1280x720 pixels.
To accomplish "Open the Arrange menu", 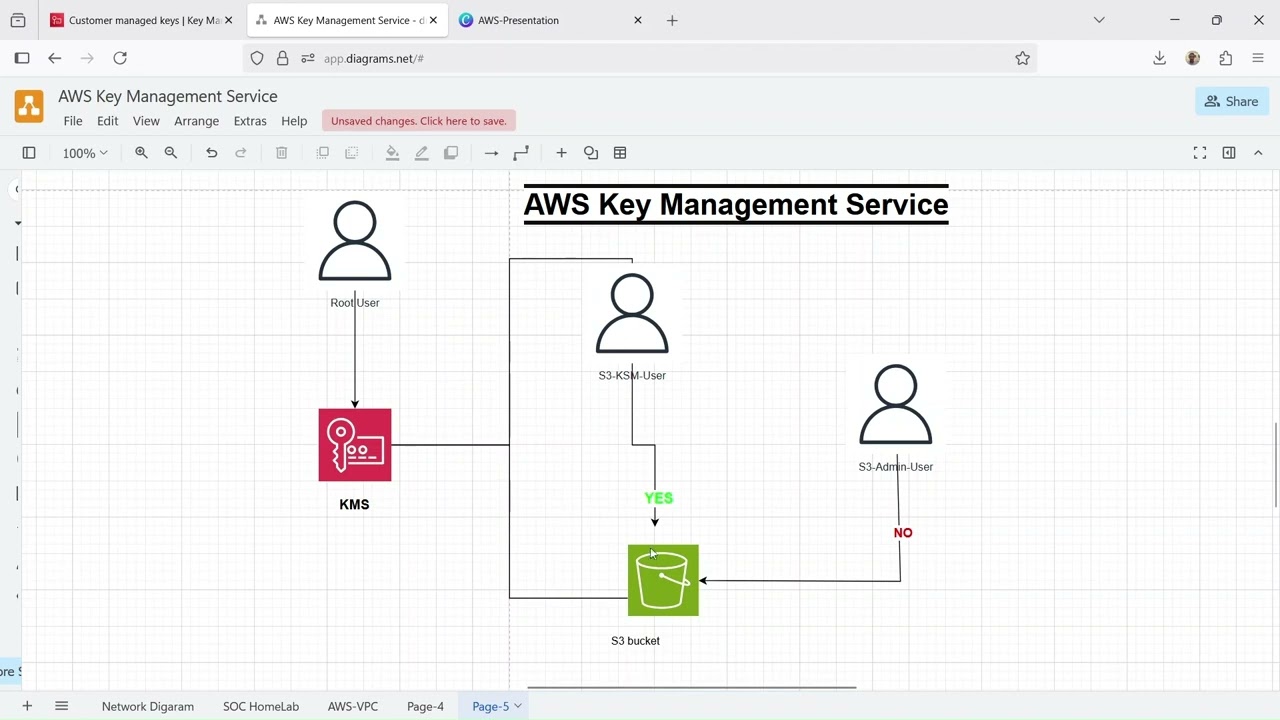I will [x=196, y=121].
